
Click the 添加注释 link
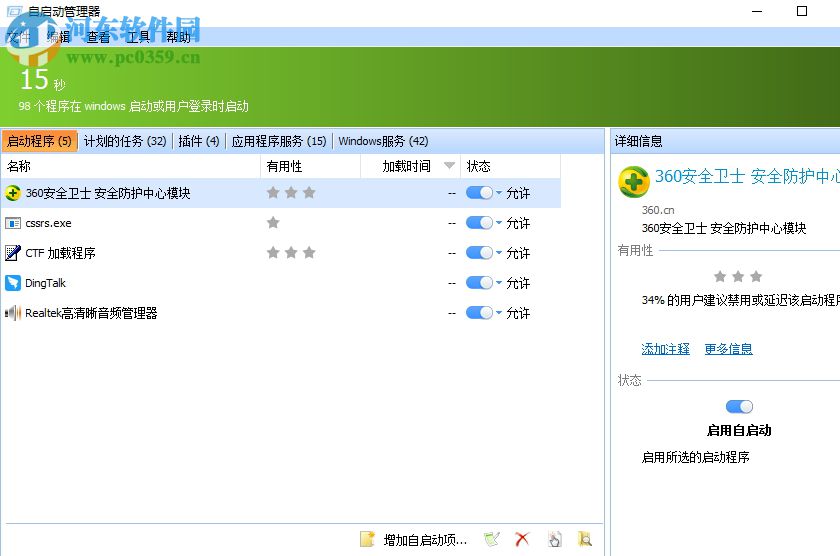tap(665, 349)
